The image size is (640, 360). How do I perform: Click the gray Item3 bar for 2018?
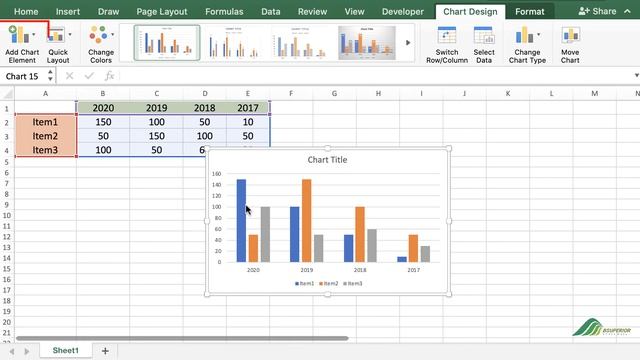click(x=372, y=245)
